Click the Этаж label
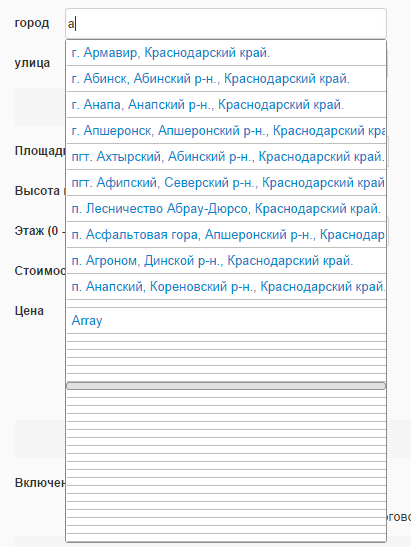This screenshot has width=411, height=547. 40,231
